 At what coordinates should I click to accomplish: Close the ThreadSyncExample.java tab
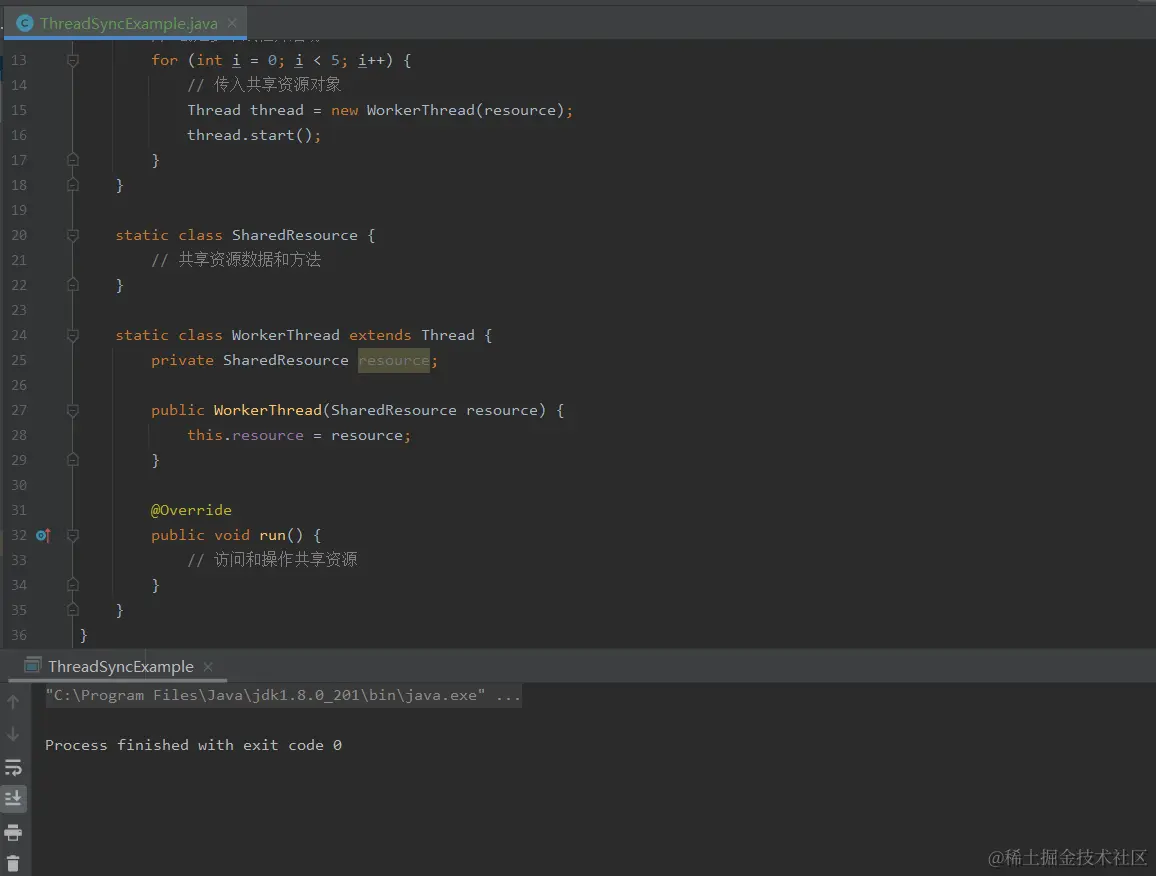coord(232,23)
